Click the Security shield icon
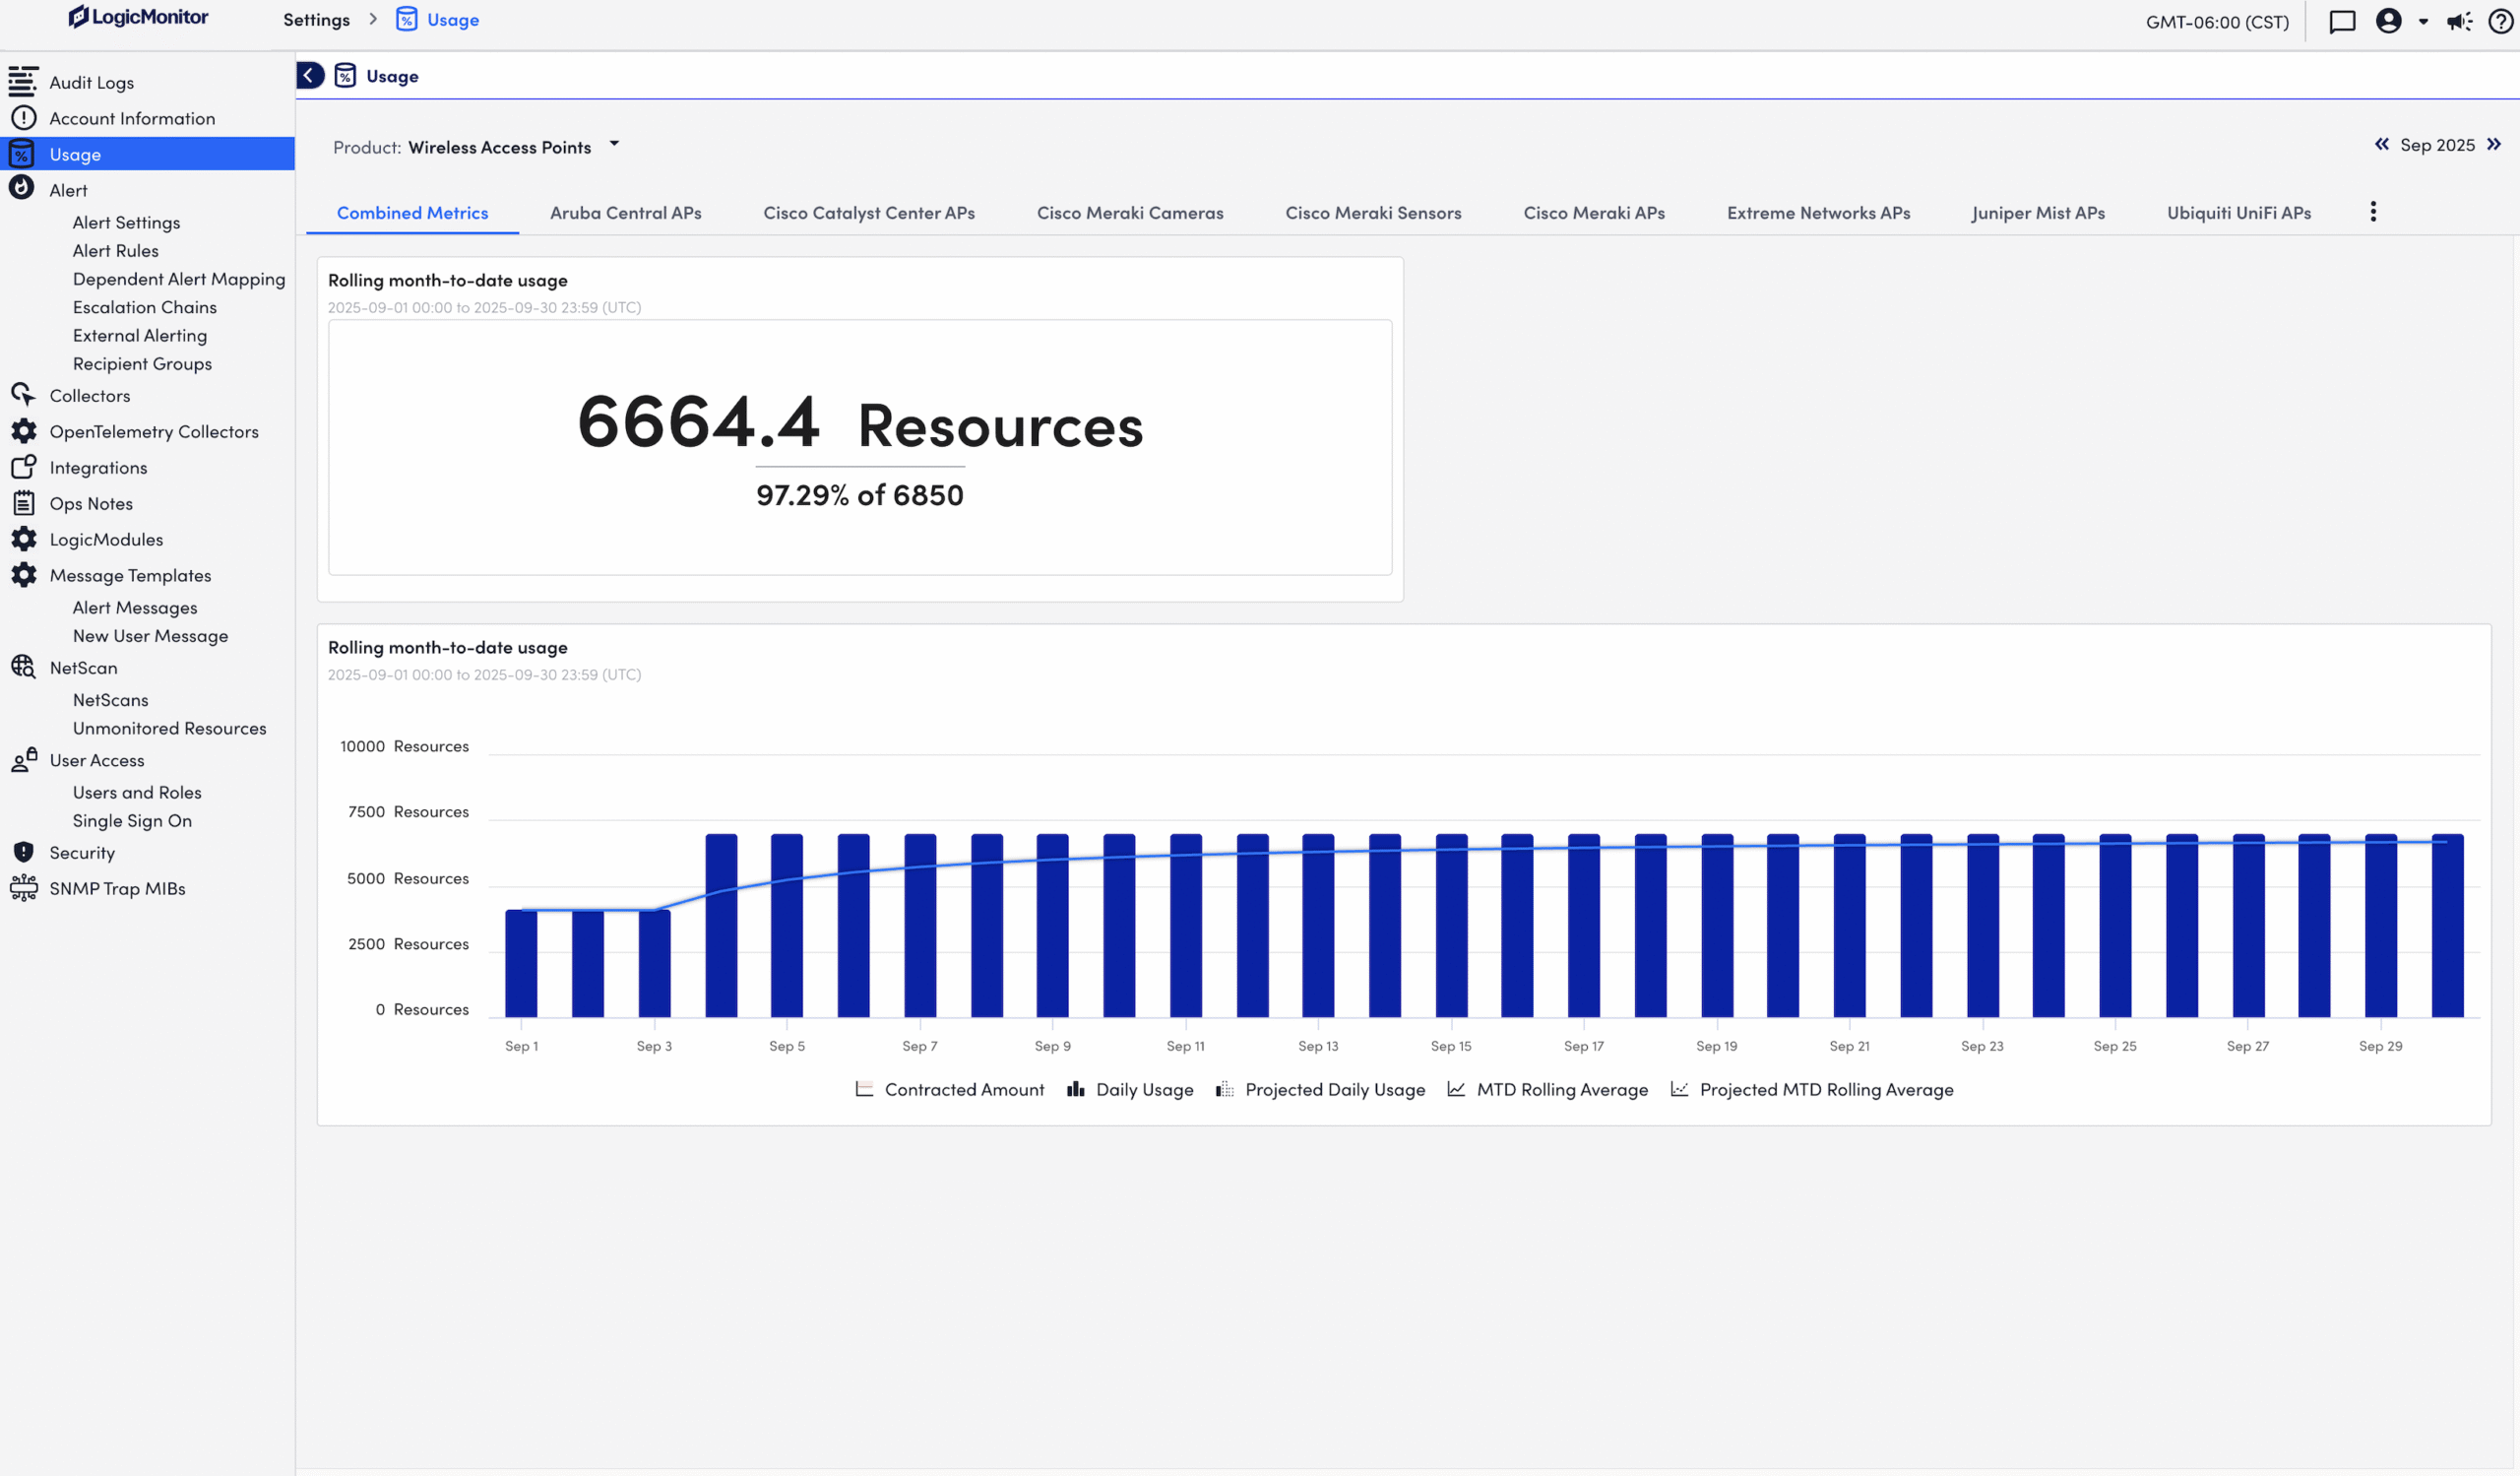 click(23, 852)
